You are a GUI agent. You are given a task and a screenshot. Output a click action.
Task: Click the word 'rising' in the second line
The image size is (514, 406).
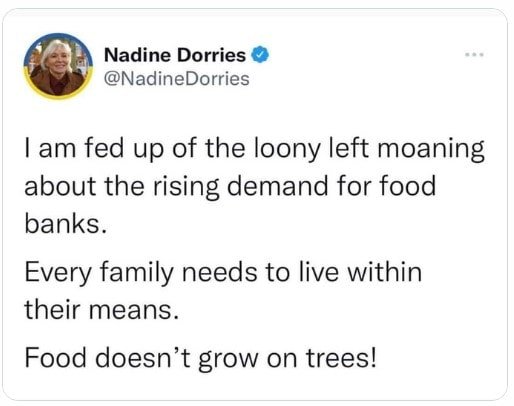tap(186, 187)
